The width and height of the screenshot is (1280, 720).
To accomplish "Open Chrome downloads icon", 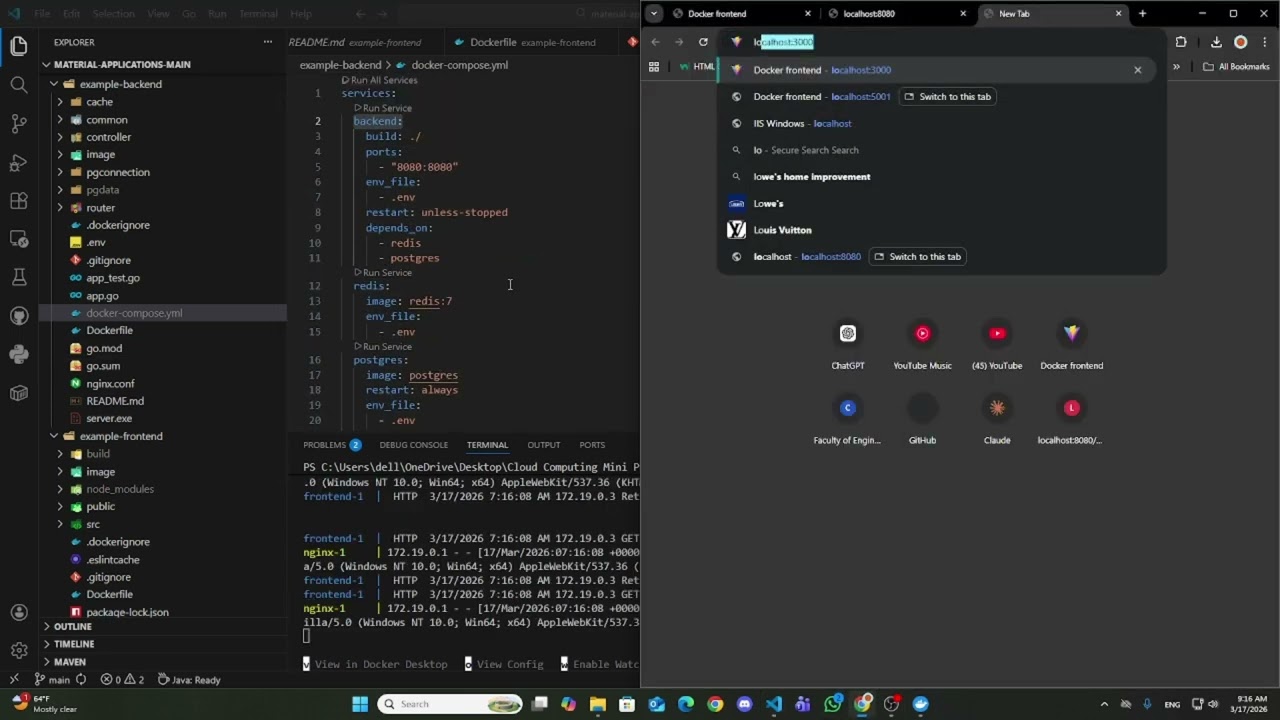I will (x=1216, y=42).
